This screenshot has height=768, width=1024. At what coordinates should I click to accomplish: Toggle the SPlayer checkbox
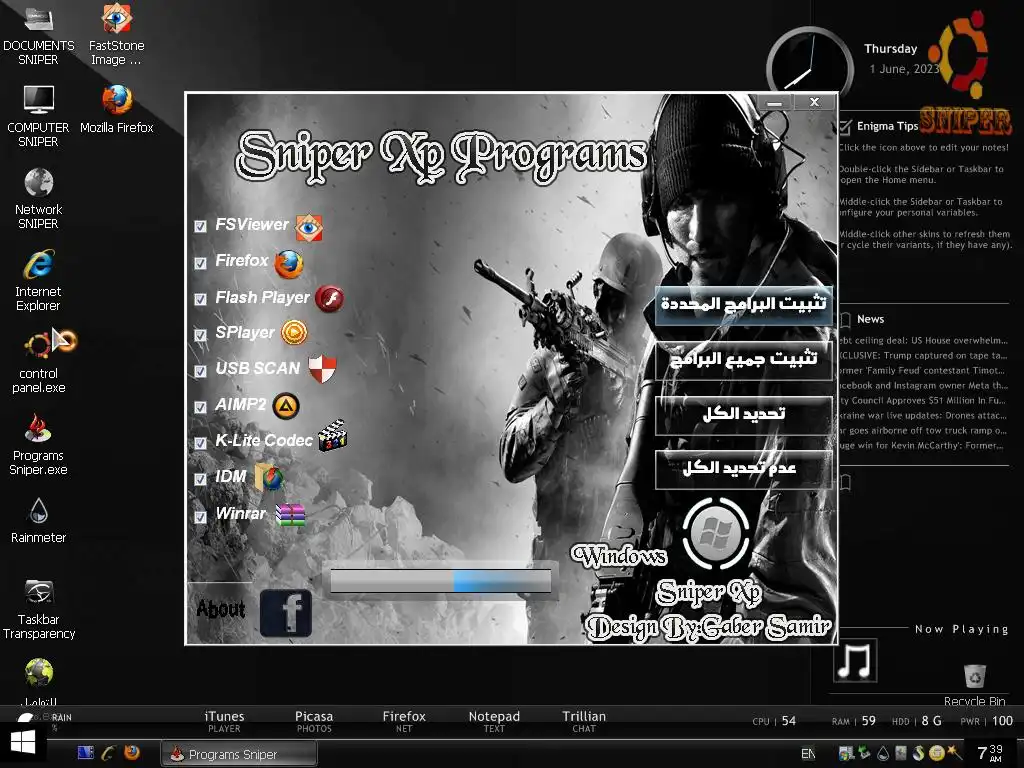(200, 335)
